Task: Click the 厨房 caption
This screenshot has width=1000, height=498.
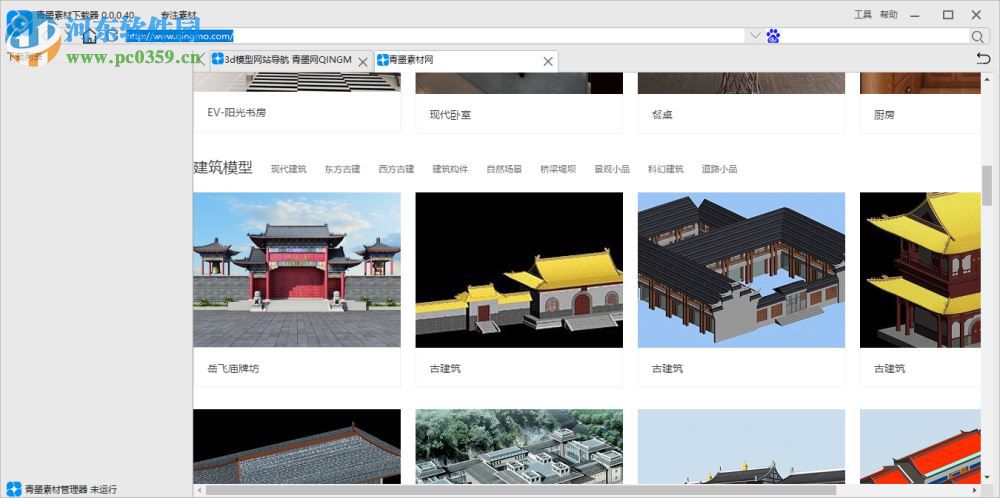Action: click(x=884, y=115)
